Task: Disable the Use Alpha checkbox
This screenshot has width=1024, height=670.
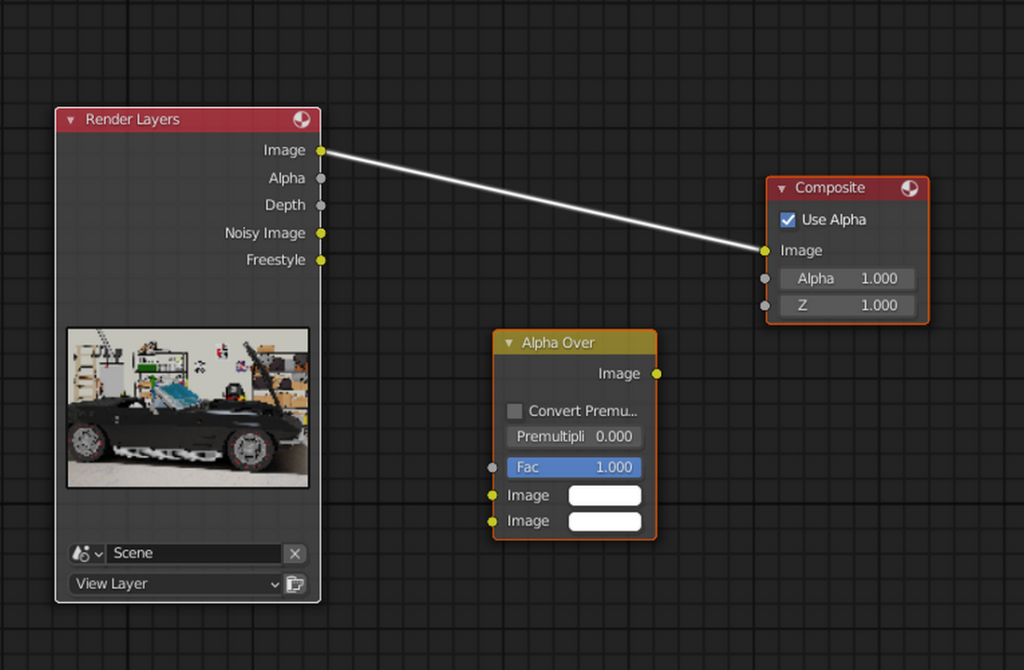Action: 788,220
